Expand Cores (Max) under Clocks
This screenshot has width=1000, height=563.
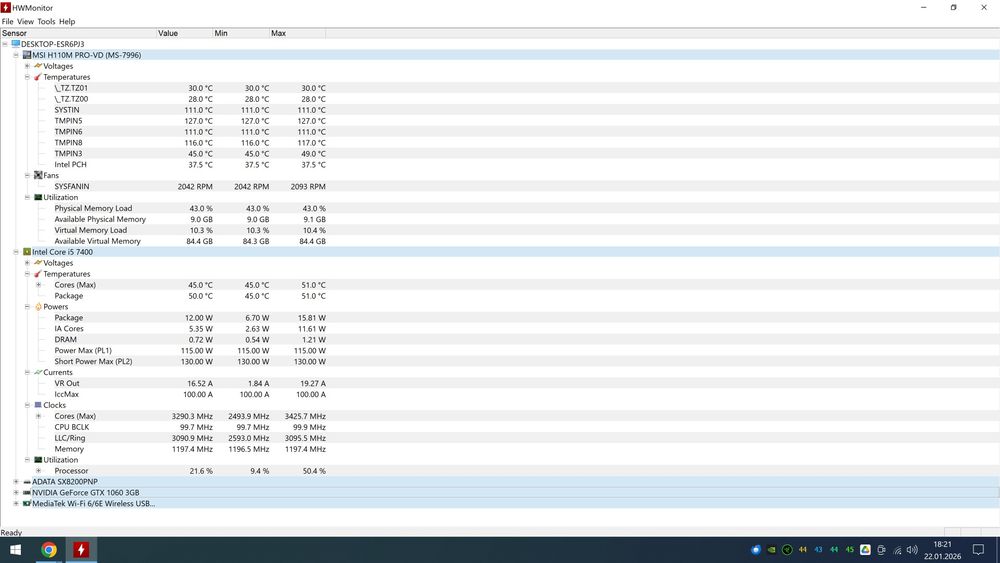(38, 416)
